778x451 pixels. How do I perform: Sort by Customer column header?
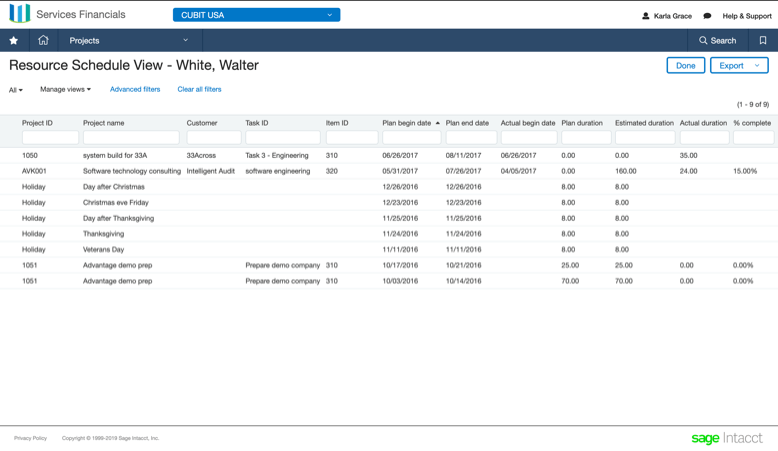coord(202,123)
